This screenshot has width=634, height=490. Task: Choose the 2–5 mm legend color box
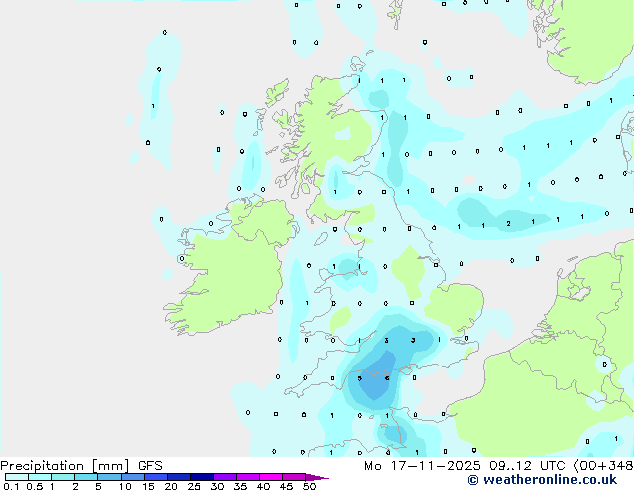click(x=86, y=477)
